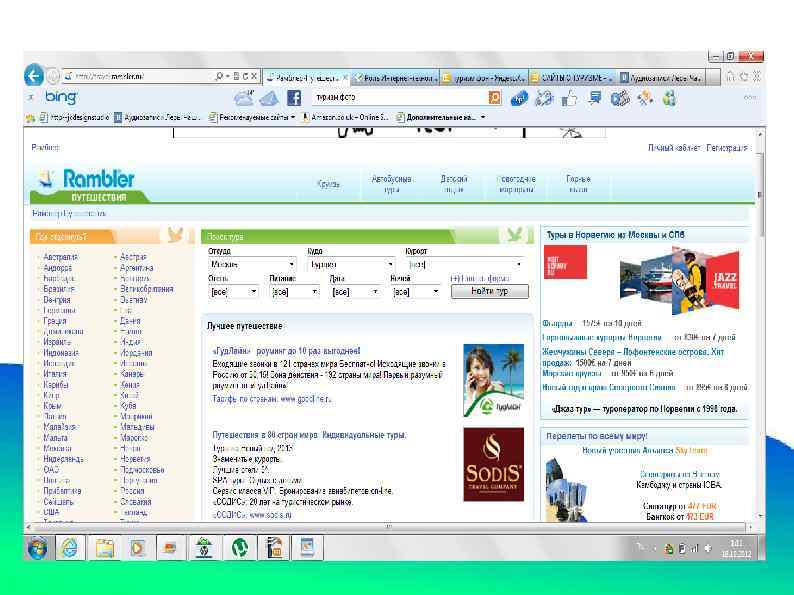Expand the Дата date dropdown
Viewport: 794px width, 595px height.
click(x=375, y=292)
